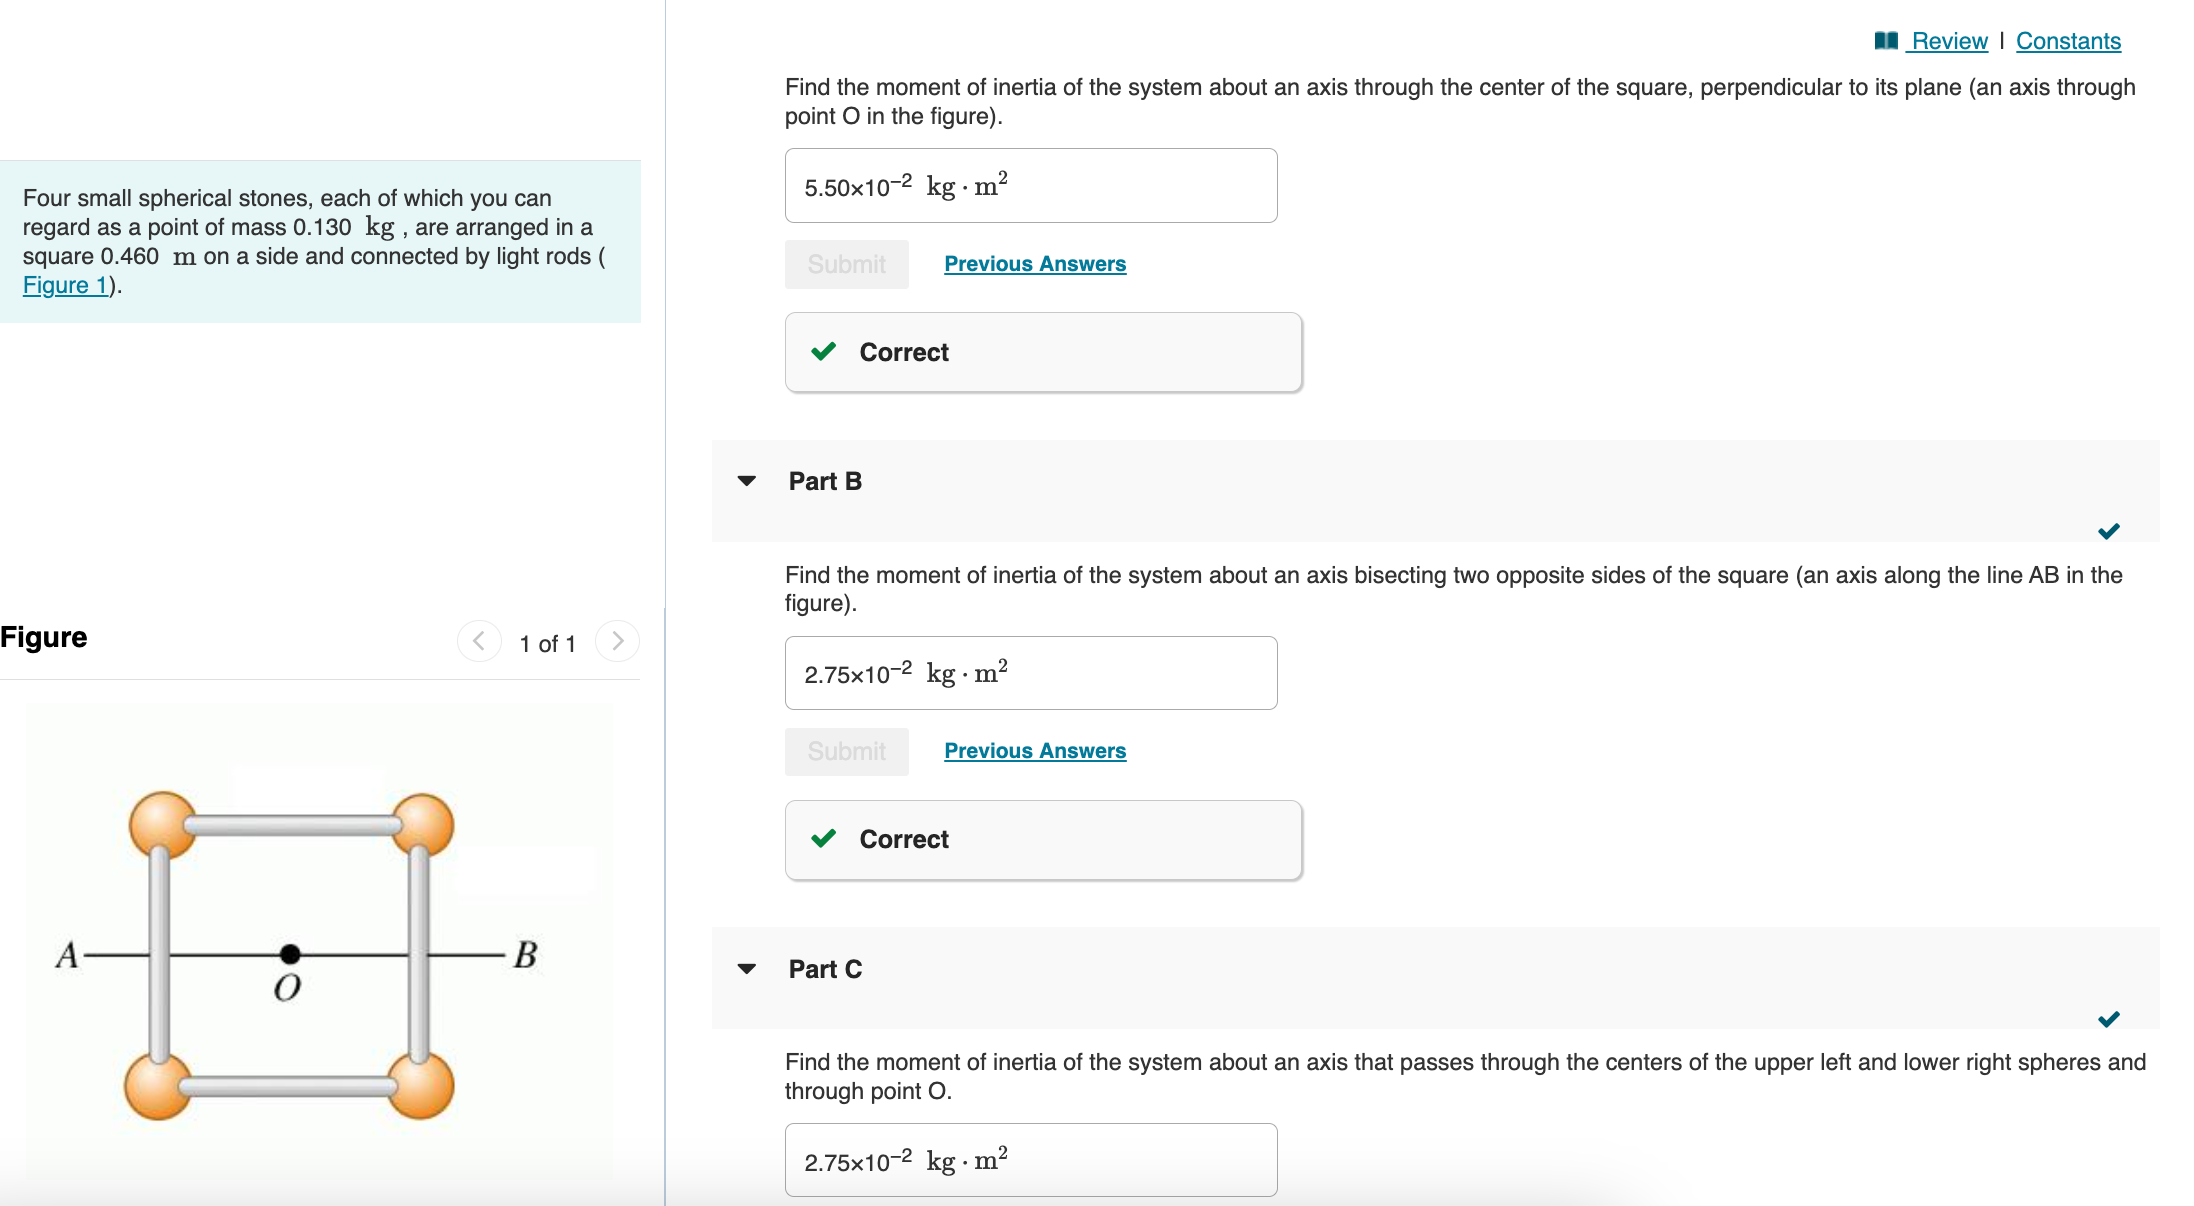2194x1206 pixels.
Task: Go to the previous figure arrow
Action: [479, 641]
